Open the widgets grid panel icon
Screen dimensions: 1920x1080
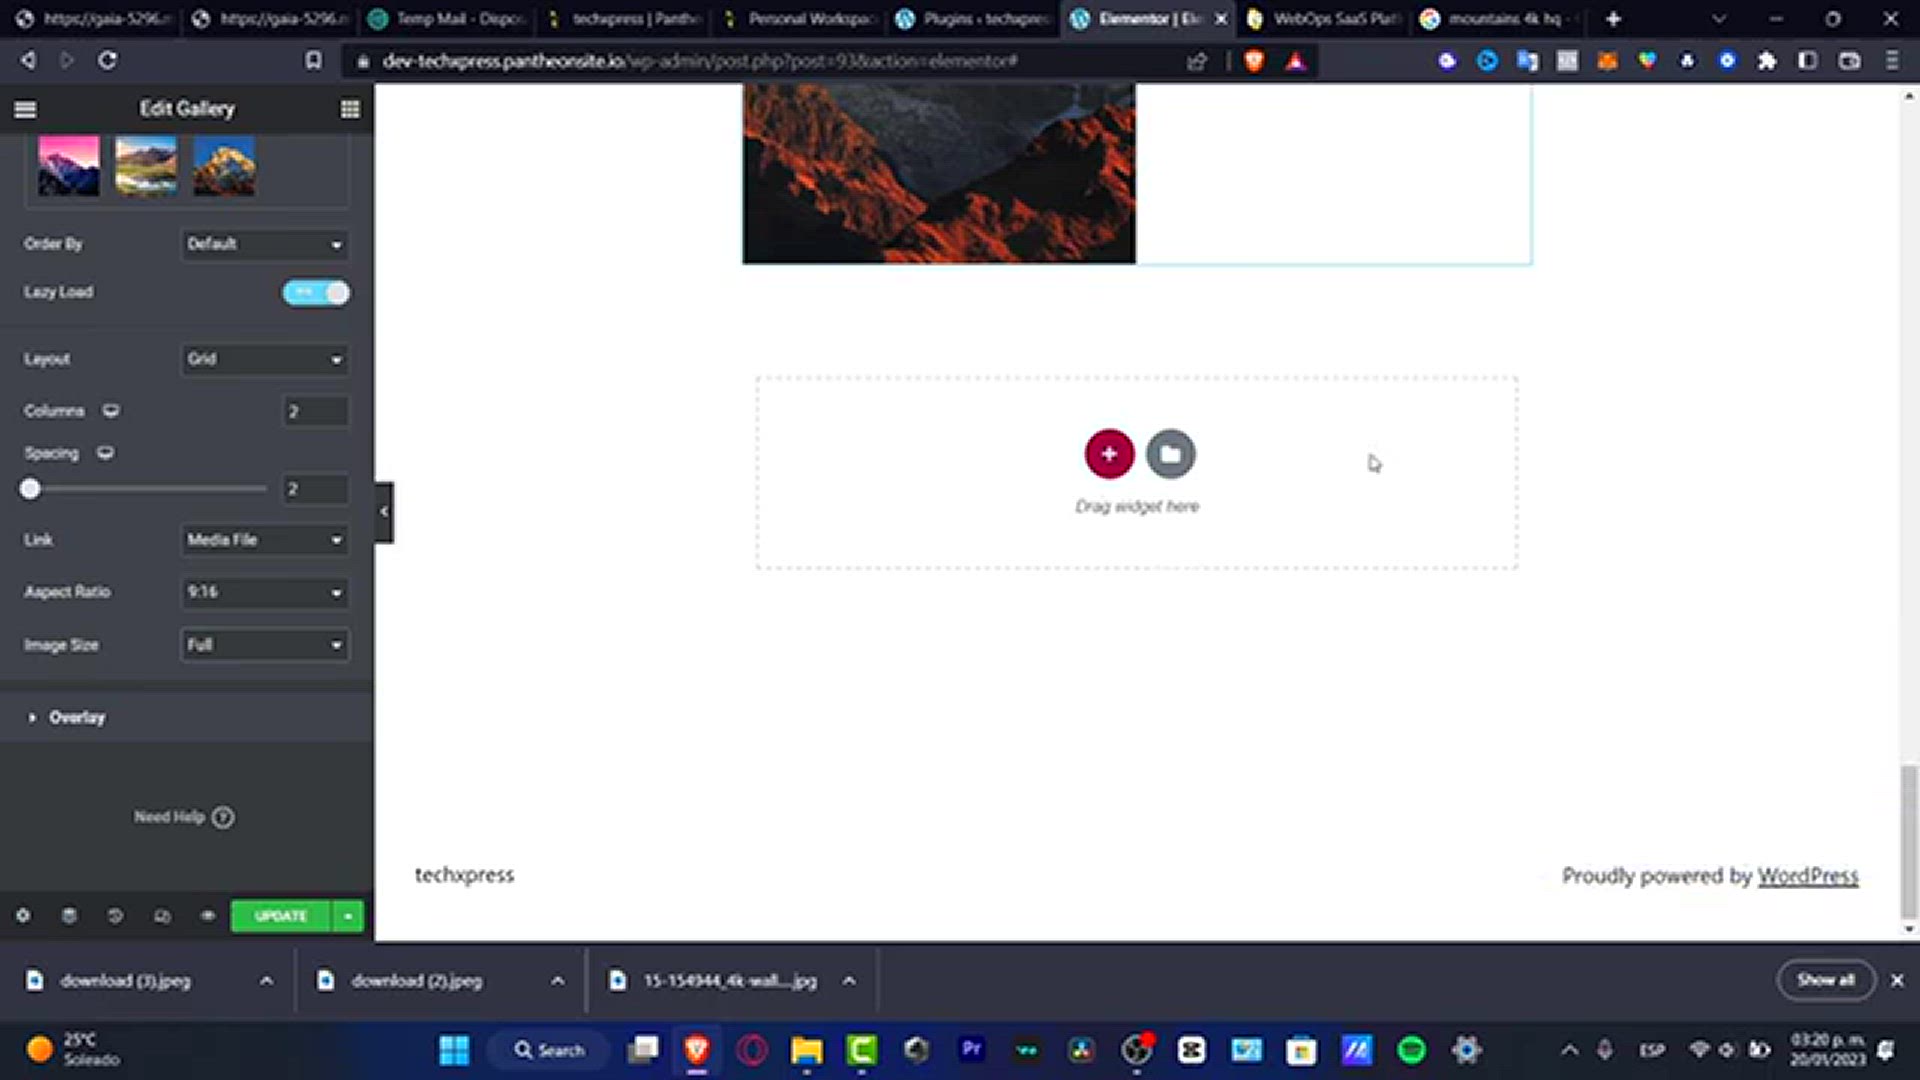(x=350, y=109)
